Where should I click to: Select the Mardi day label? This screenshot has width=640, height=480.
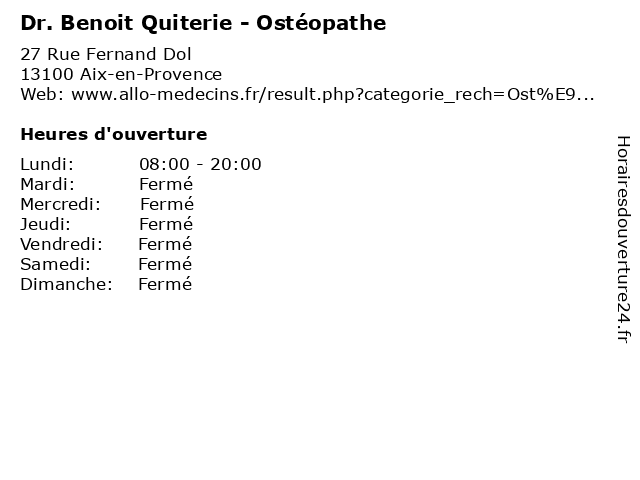(47, 184)
